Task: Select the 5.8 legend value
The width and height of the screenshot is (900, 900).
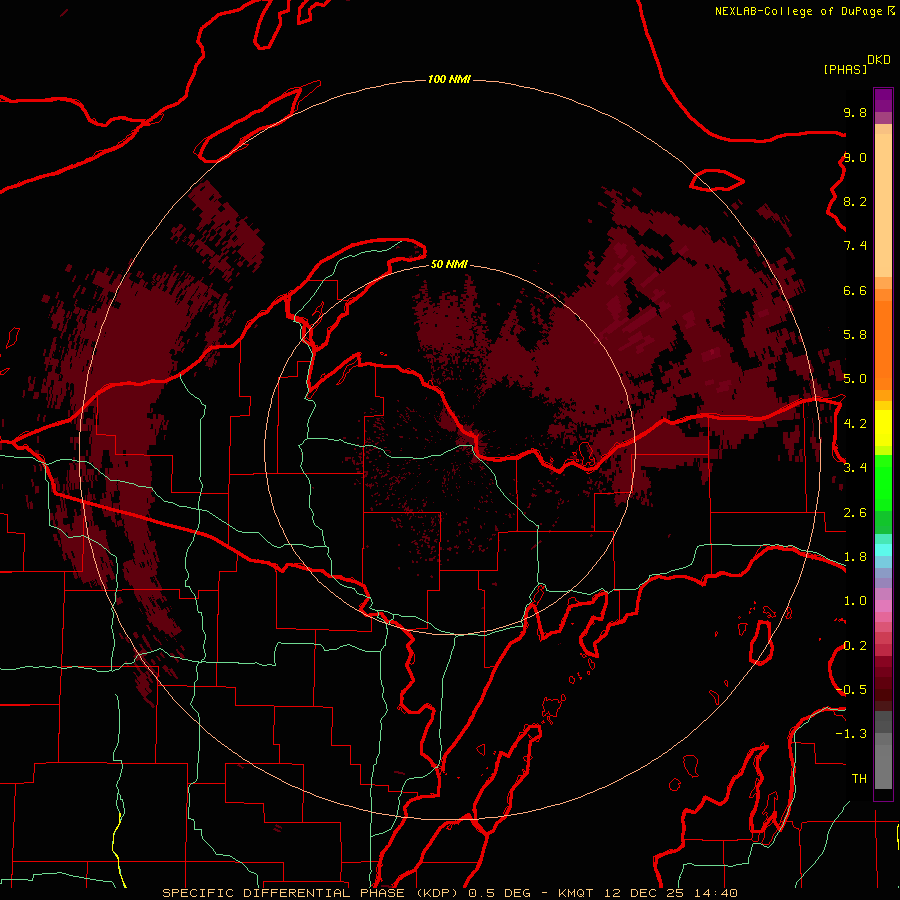Action: pyautogui.click(x=855, y=335)
